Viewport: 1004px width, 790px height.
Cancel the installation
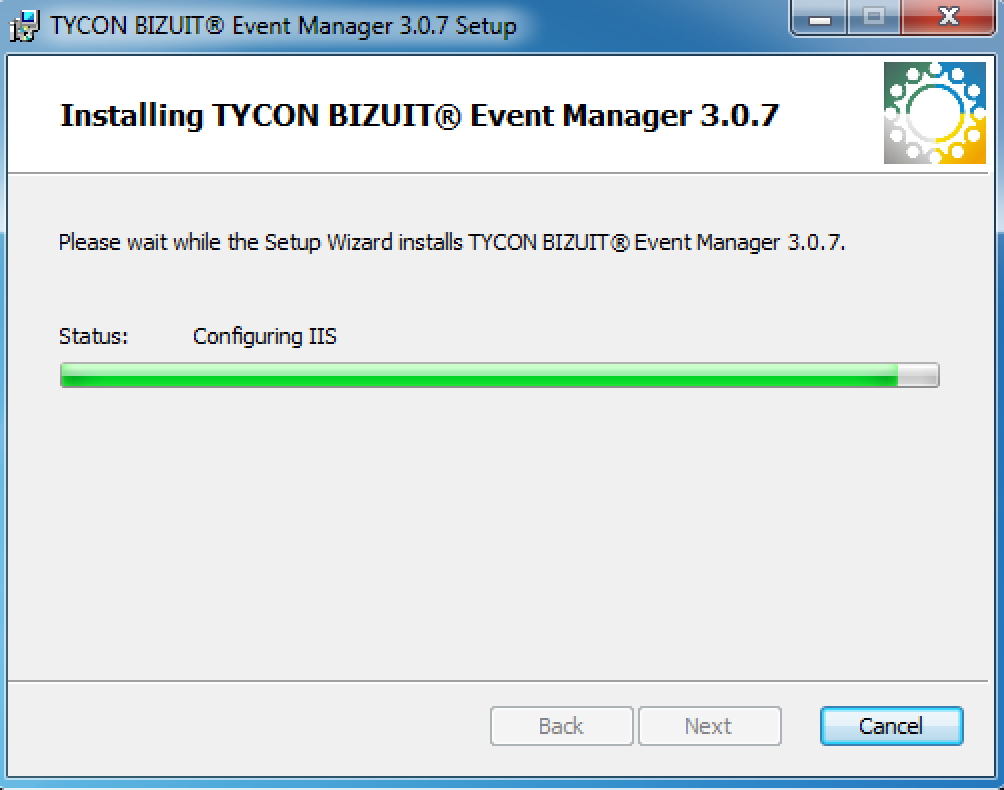point(891,726)
